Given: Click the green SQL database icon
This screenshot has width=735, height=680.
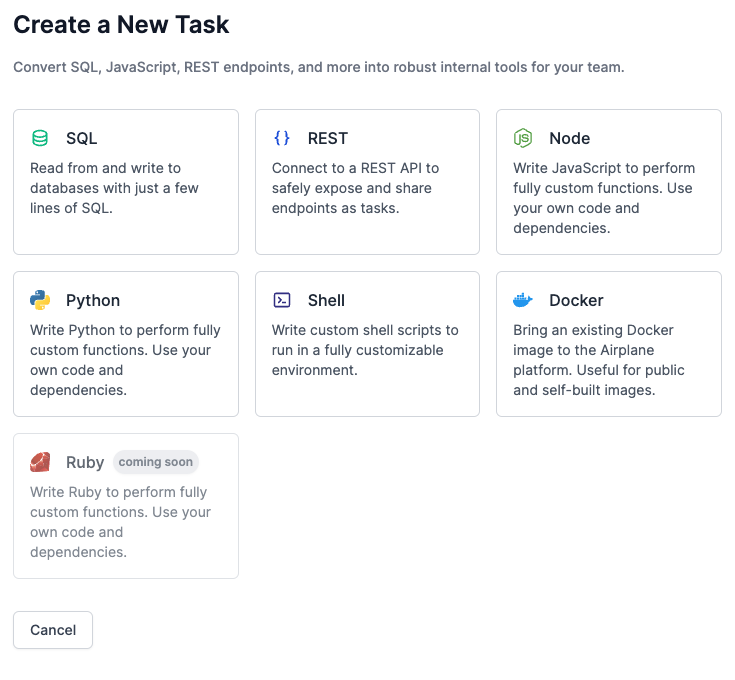Looking at the screenshot, I should coord(40,138).
